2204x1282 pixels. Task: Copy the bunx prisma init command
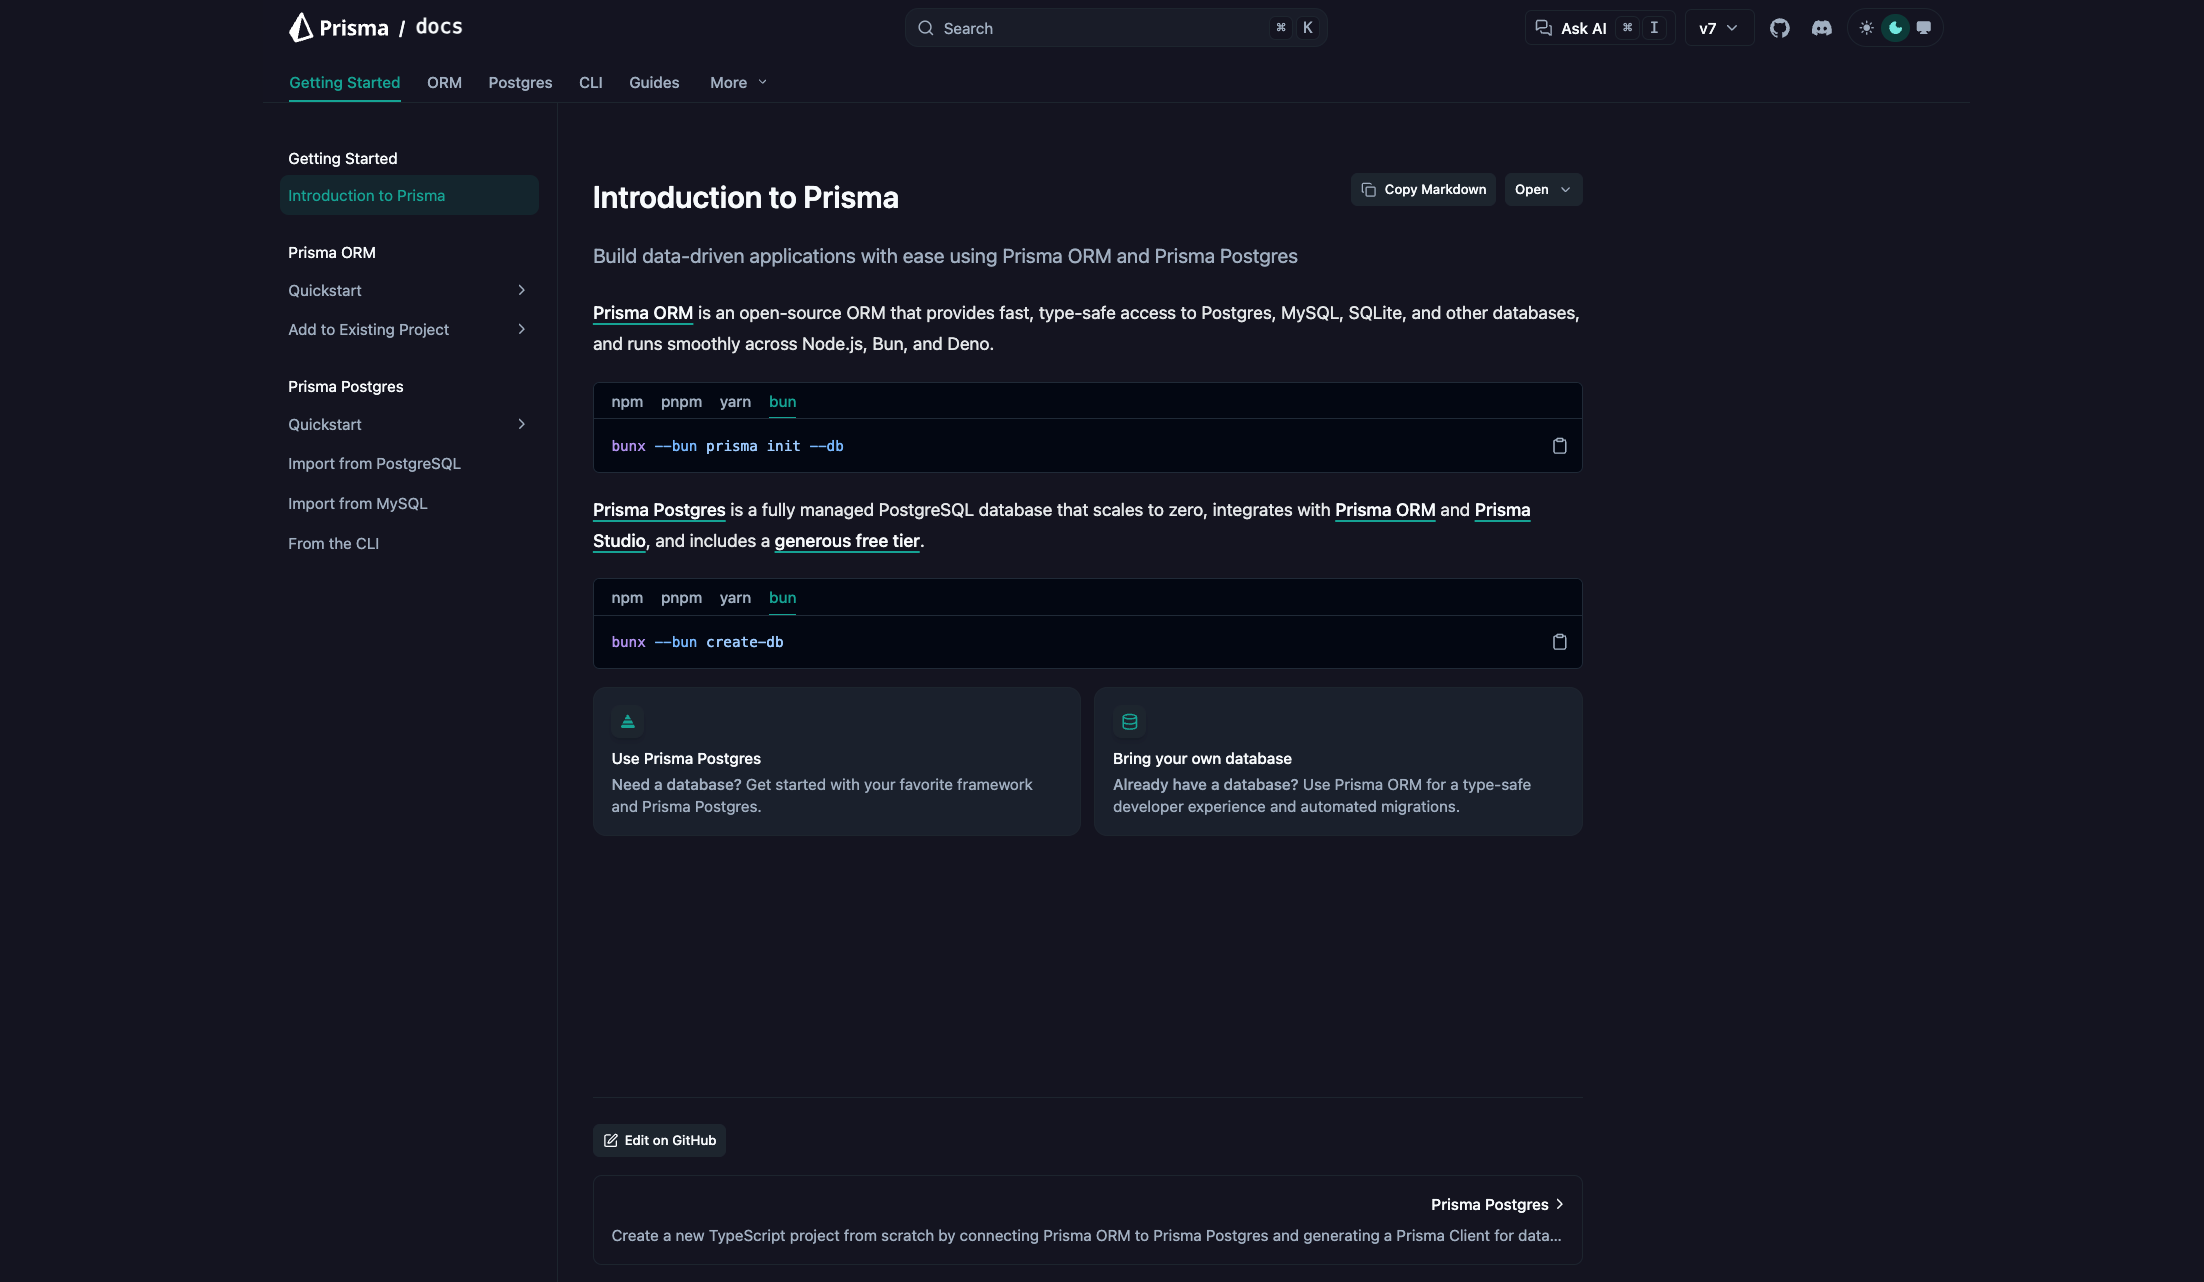[x=1559, y=446]
